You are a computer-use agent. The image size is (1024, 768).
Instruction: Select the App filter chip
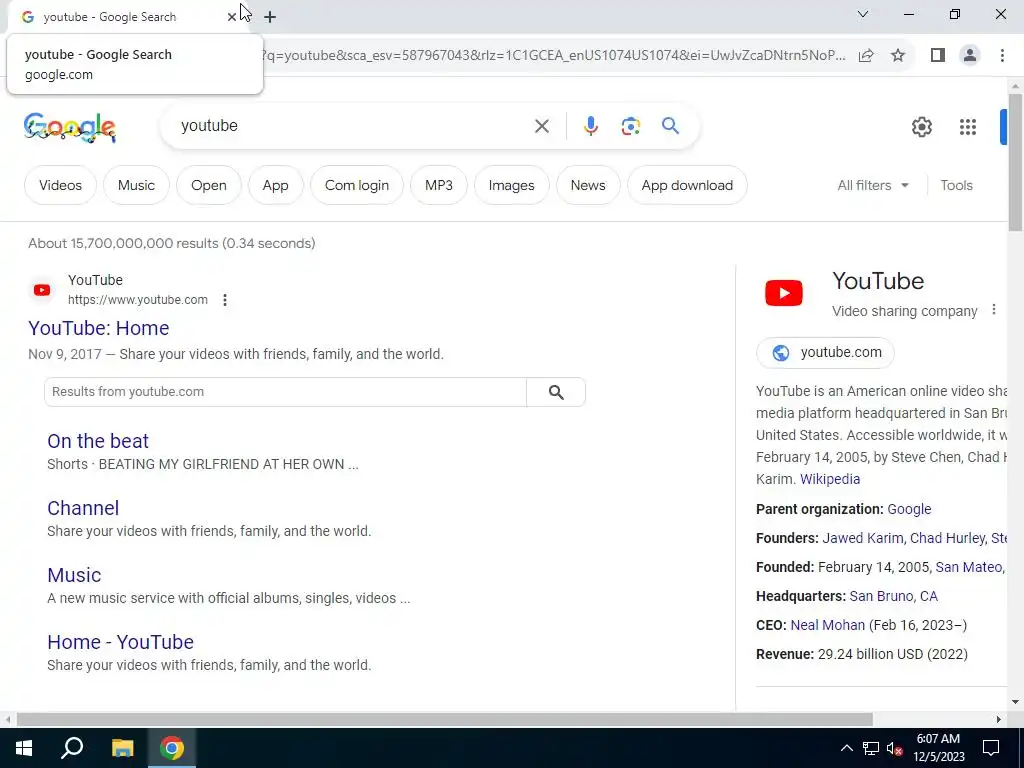pos(276,185)
